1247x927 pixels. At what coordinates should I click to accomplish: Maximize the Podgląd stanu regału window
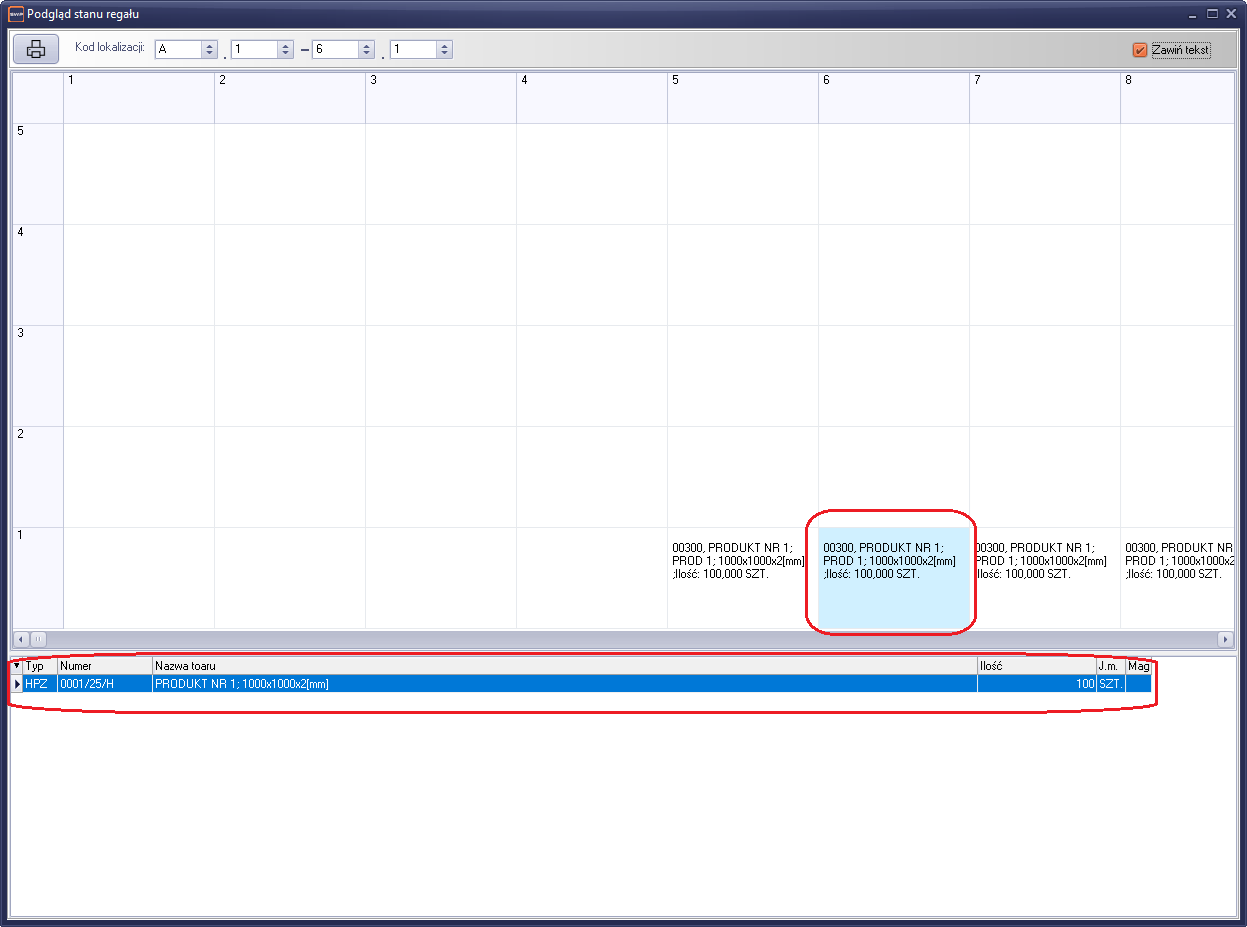pyautogui.click(x=1212, y=14)
